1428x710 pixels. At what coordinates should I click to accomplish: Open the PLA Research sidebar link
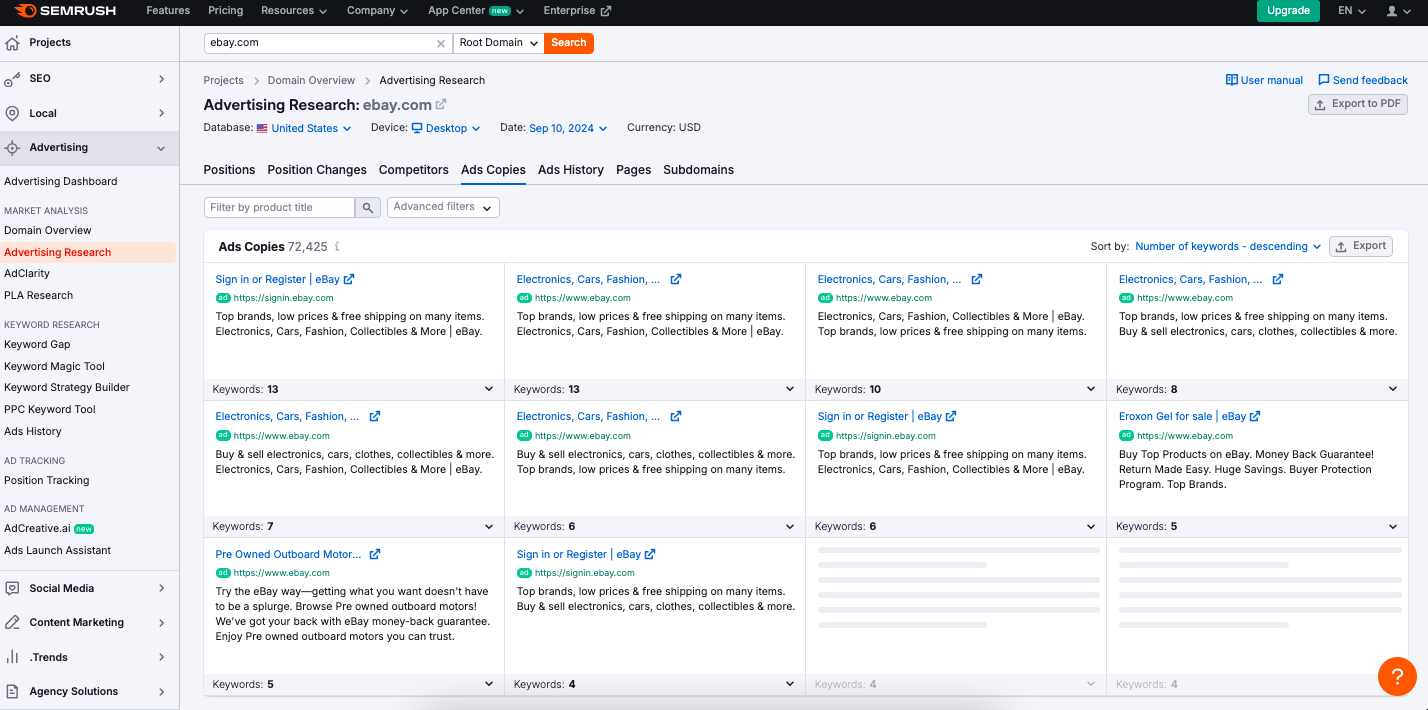39,295
